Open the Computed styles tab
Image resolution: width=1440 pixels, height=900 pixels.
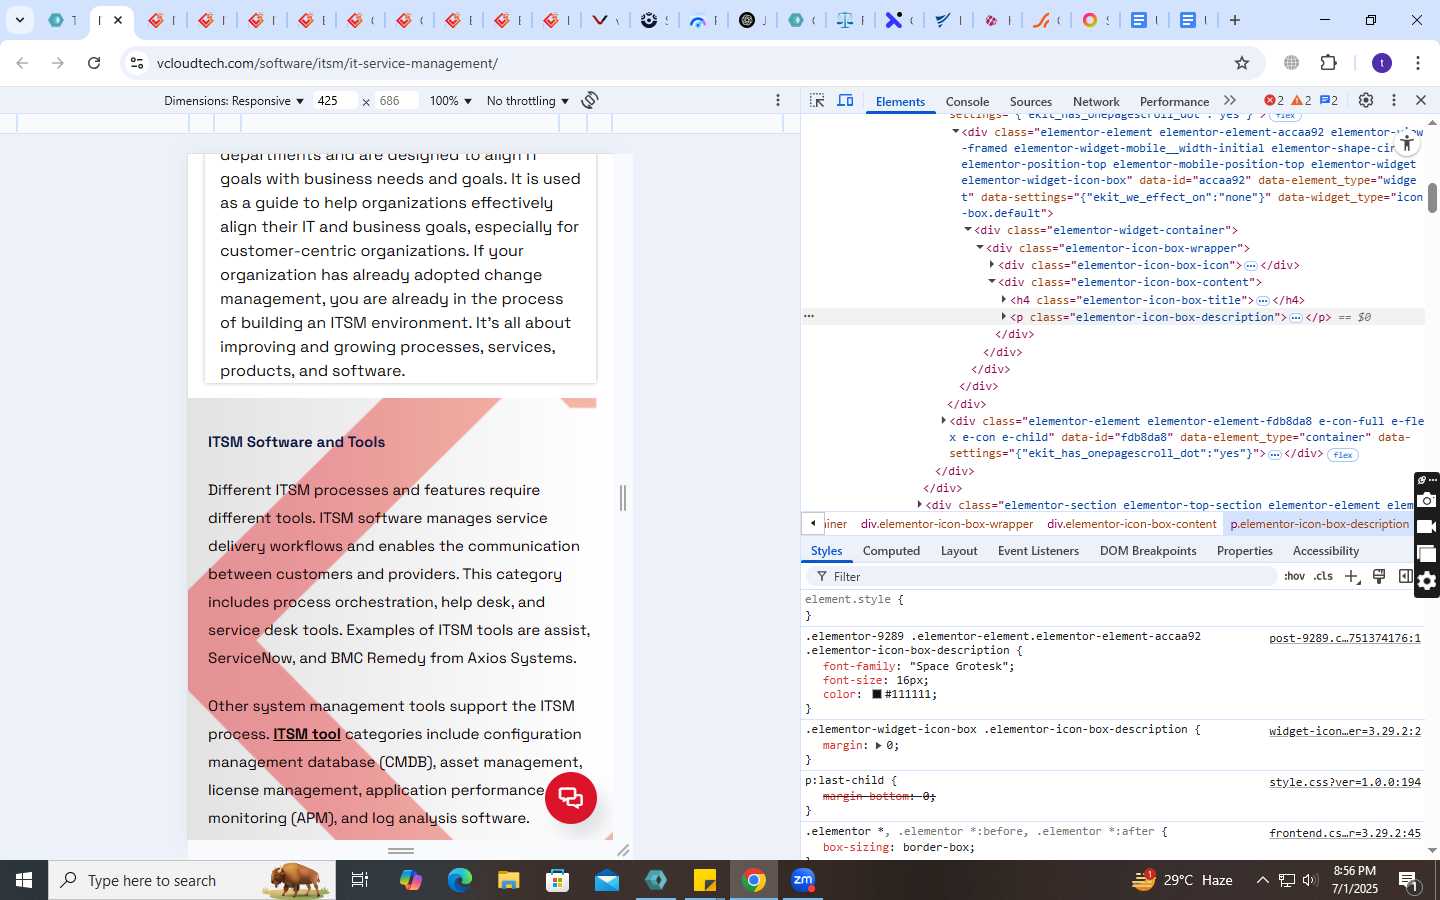pyautogui.click(x=891, y=551)
